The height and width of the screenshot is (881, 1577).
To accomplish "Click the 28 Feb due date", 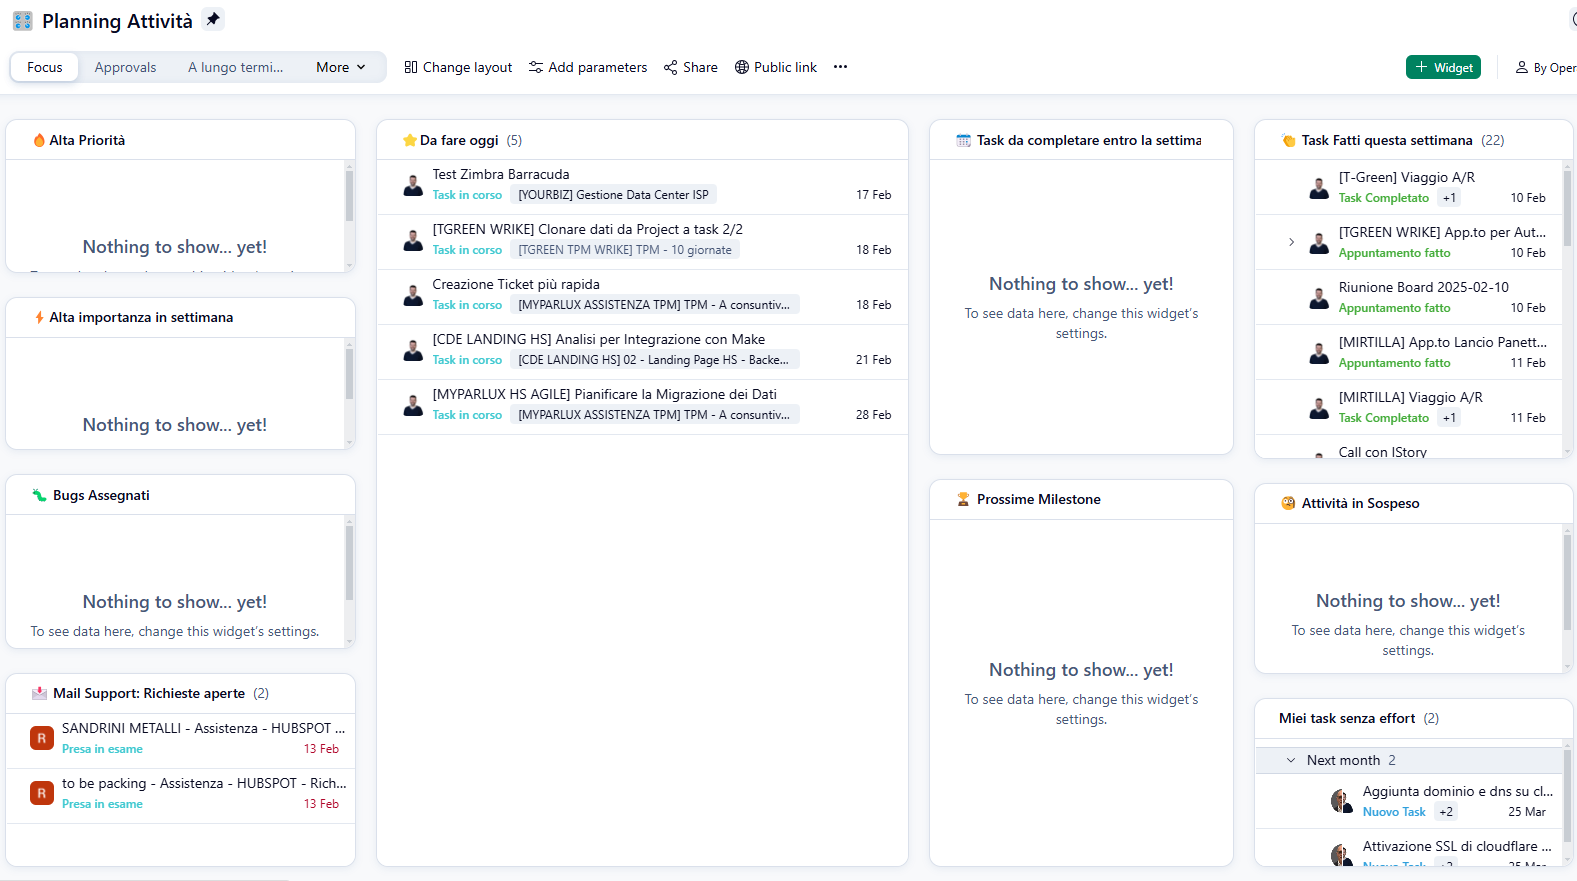I will coord(873,415).
